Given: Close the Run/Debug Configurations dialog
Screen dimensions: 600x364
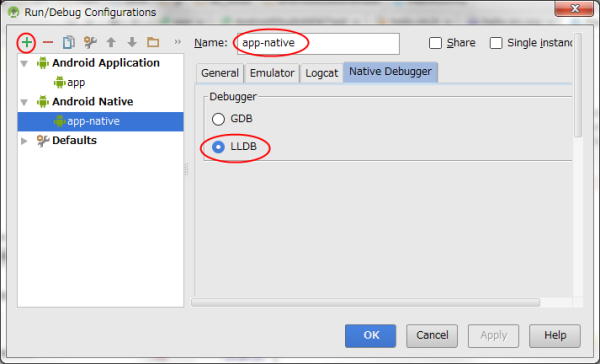Looking at the screenshot, I should (574, 9).
